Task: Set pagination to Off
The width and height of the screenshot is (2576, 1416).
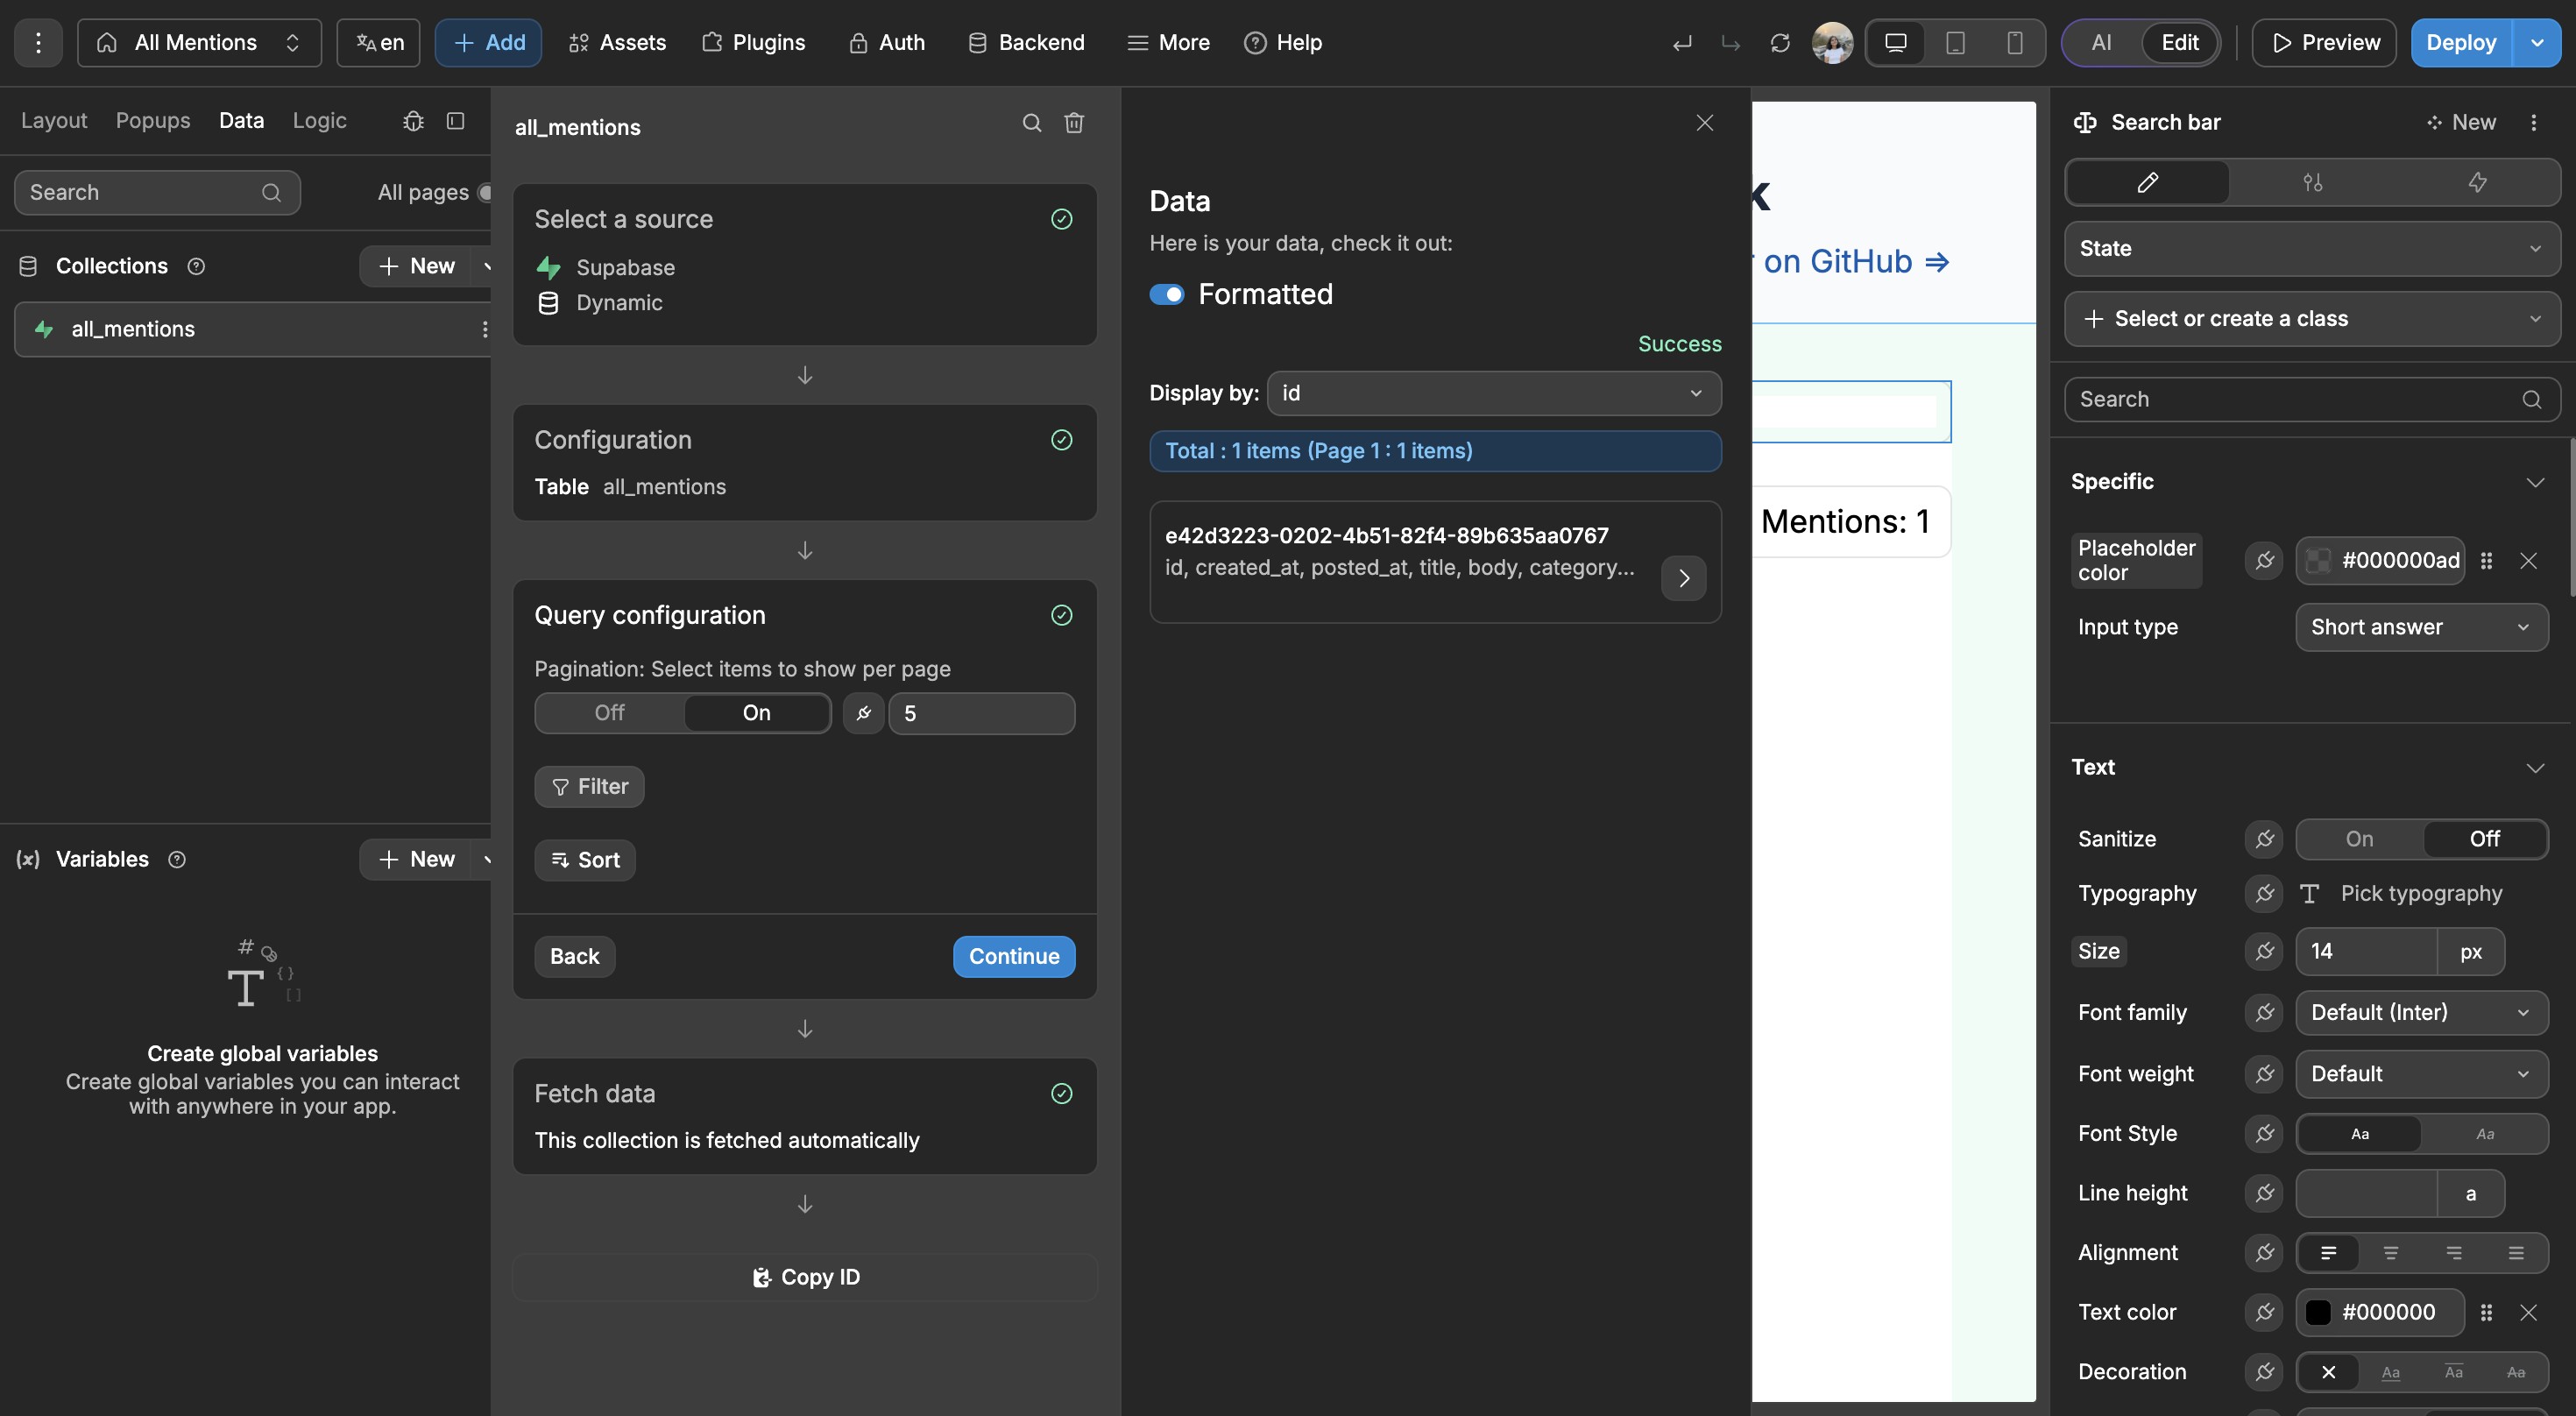Action: (609, 713)
